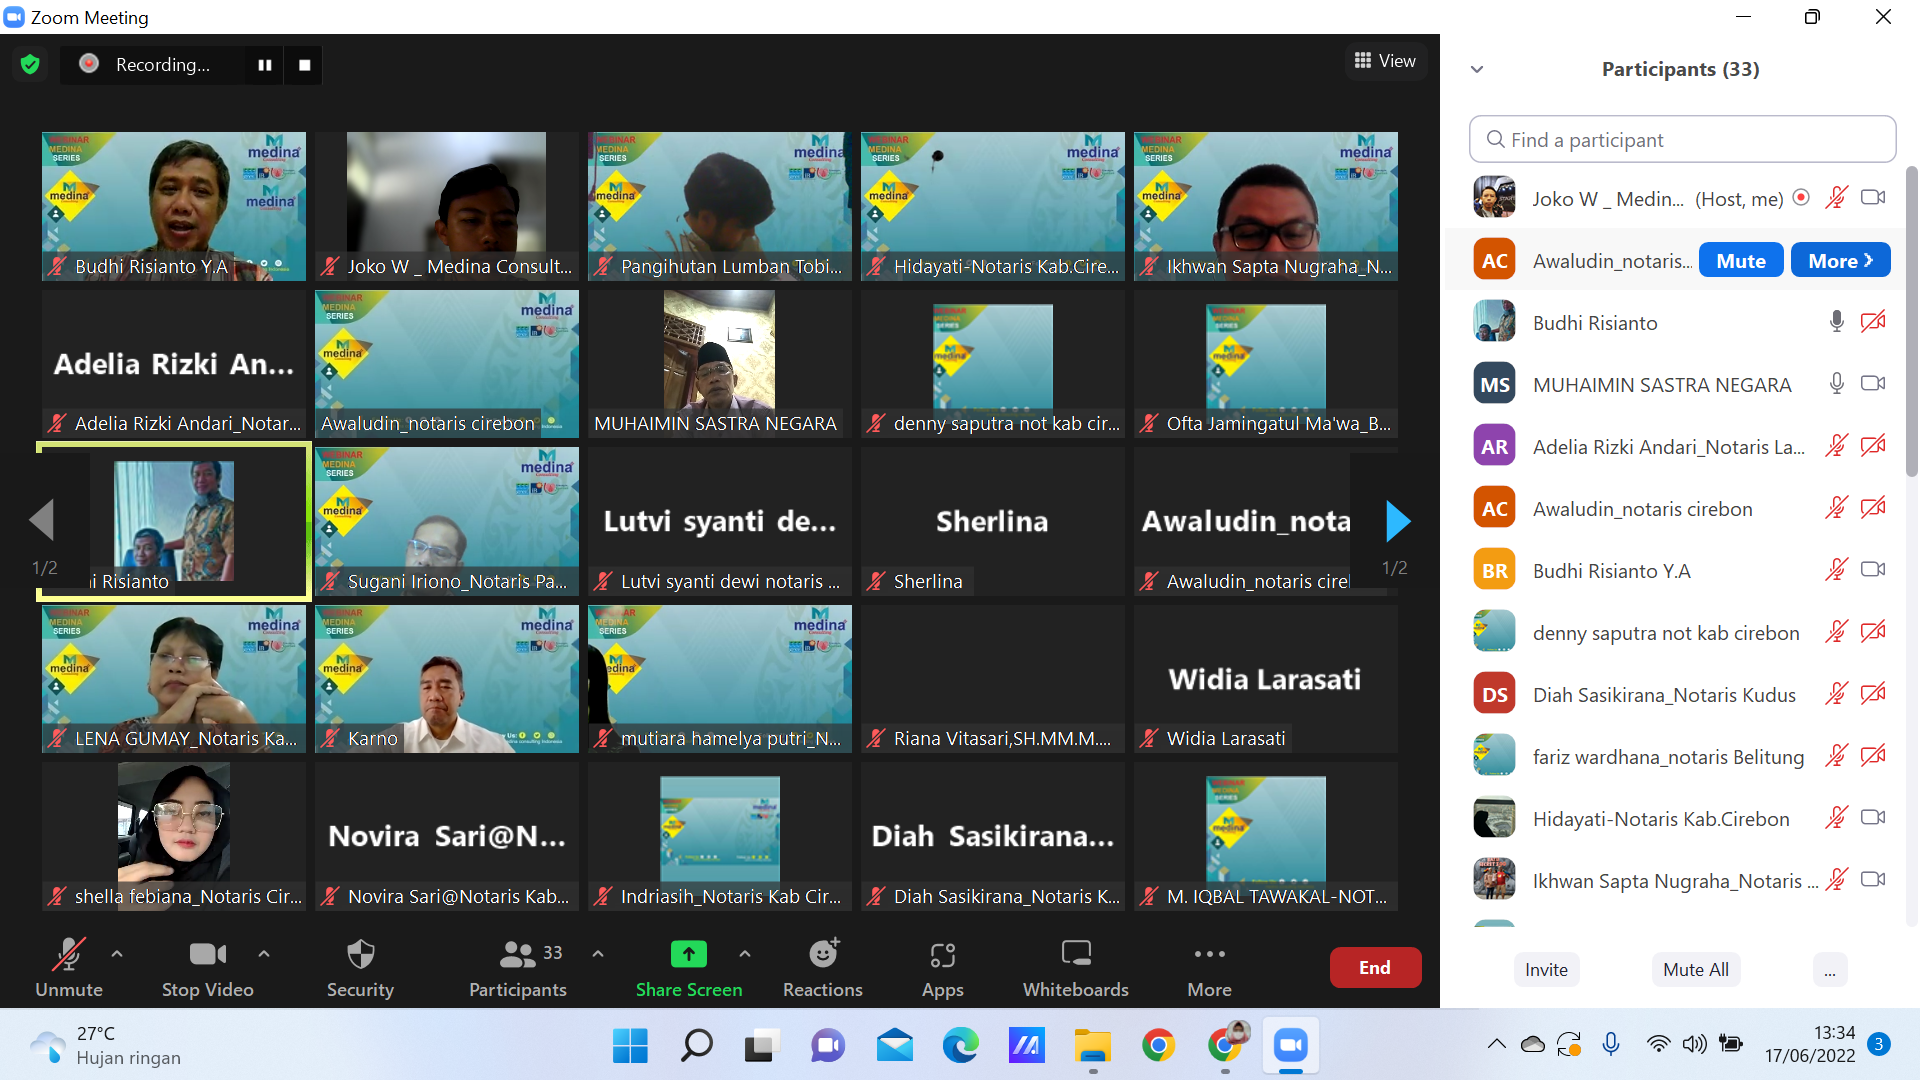The image size is (1920, 1080).
Task: Click the green Share Screen icon
Action: click(x=688, y=954)
